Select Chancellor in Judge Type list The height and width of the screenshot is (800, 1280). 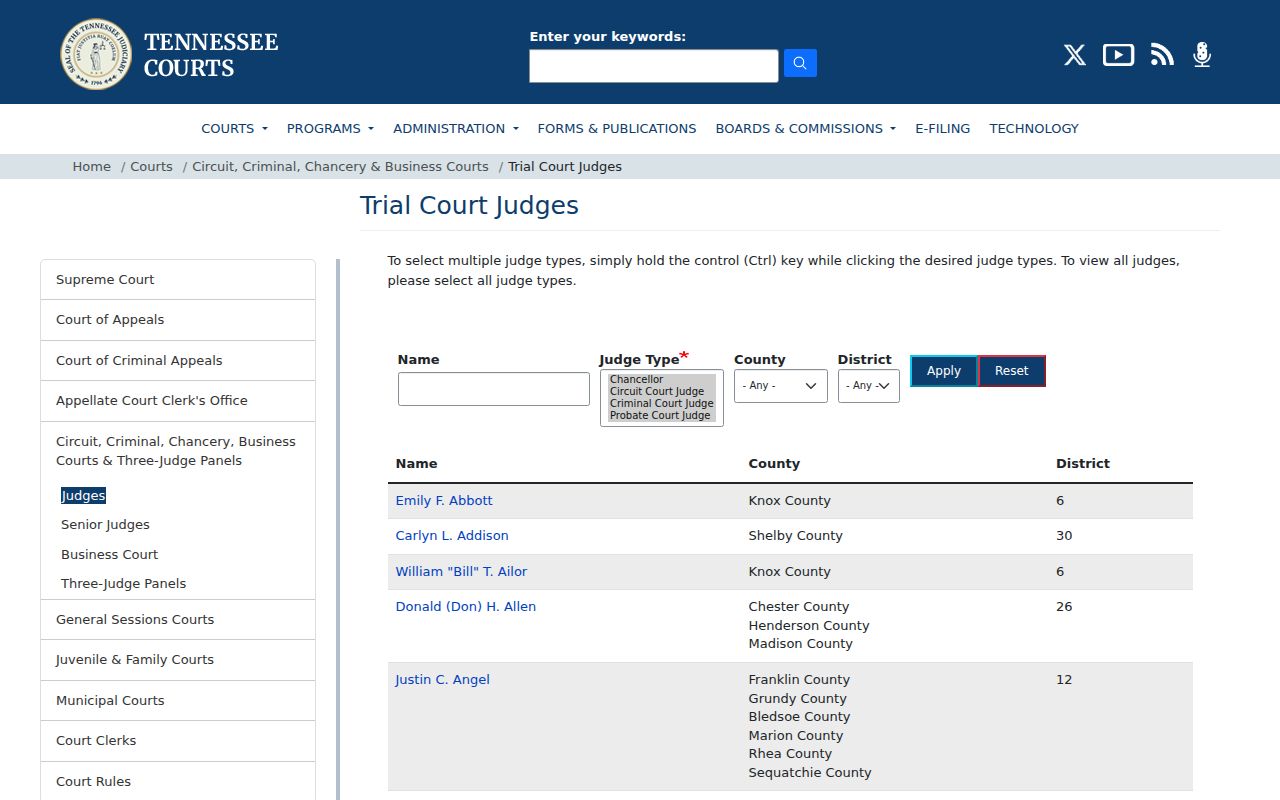[662, 380]
